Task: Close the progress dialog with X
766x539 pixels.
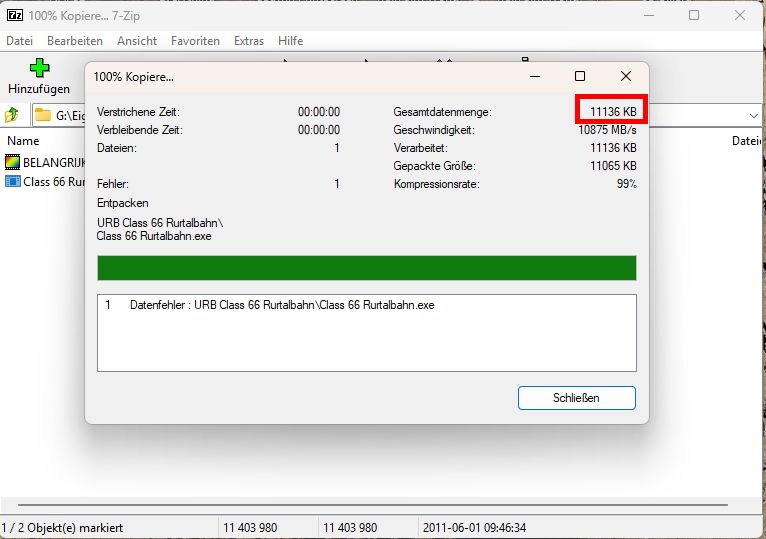Action: coord(626,76)
